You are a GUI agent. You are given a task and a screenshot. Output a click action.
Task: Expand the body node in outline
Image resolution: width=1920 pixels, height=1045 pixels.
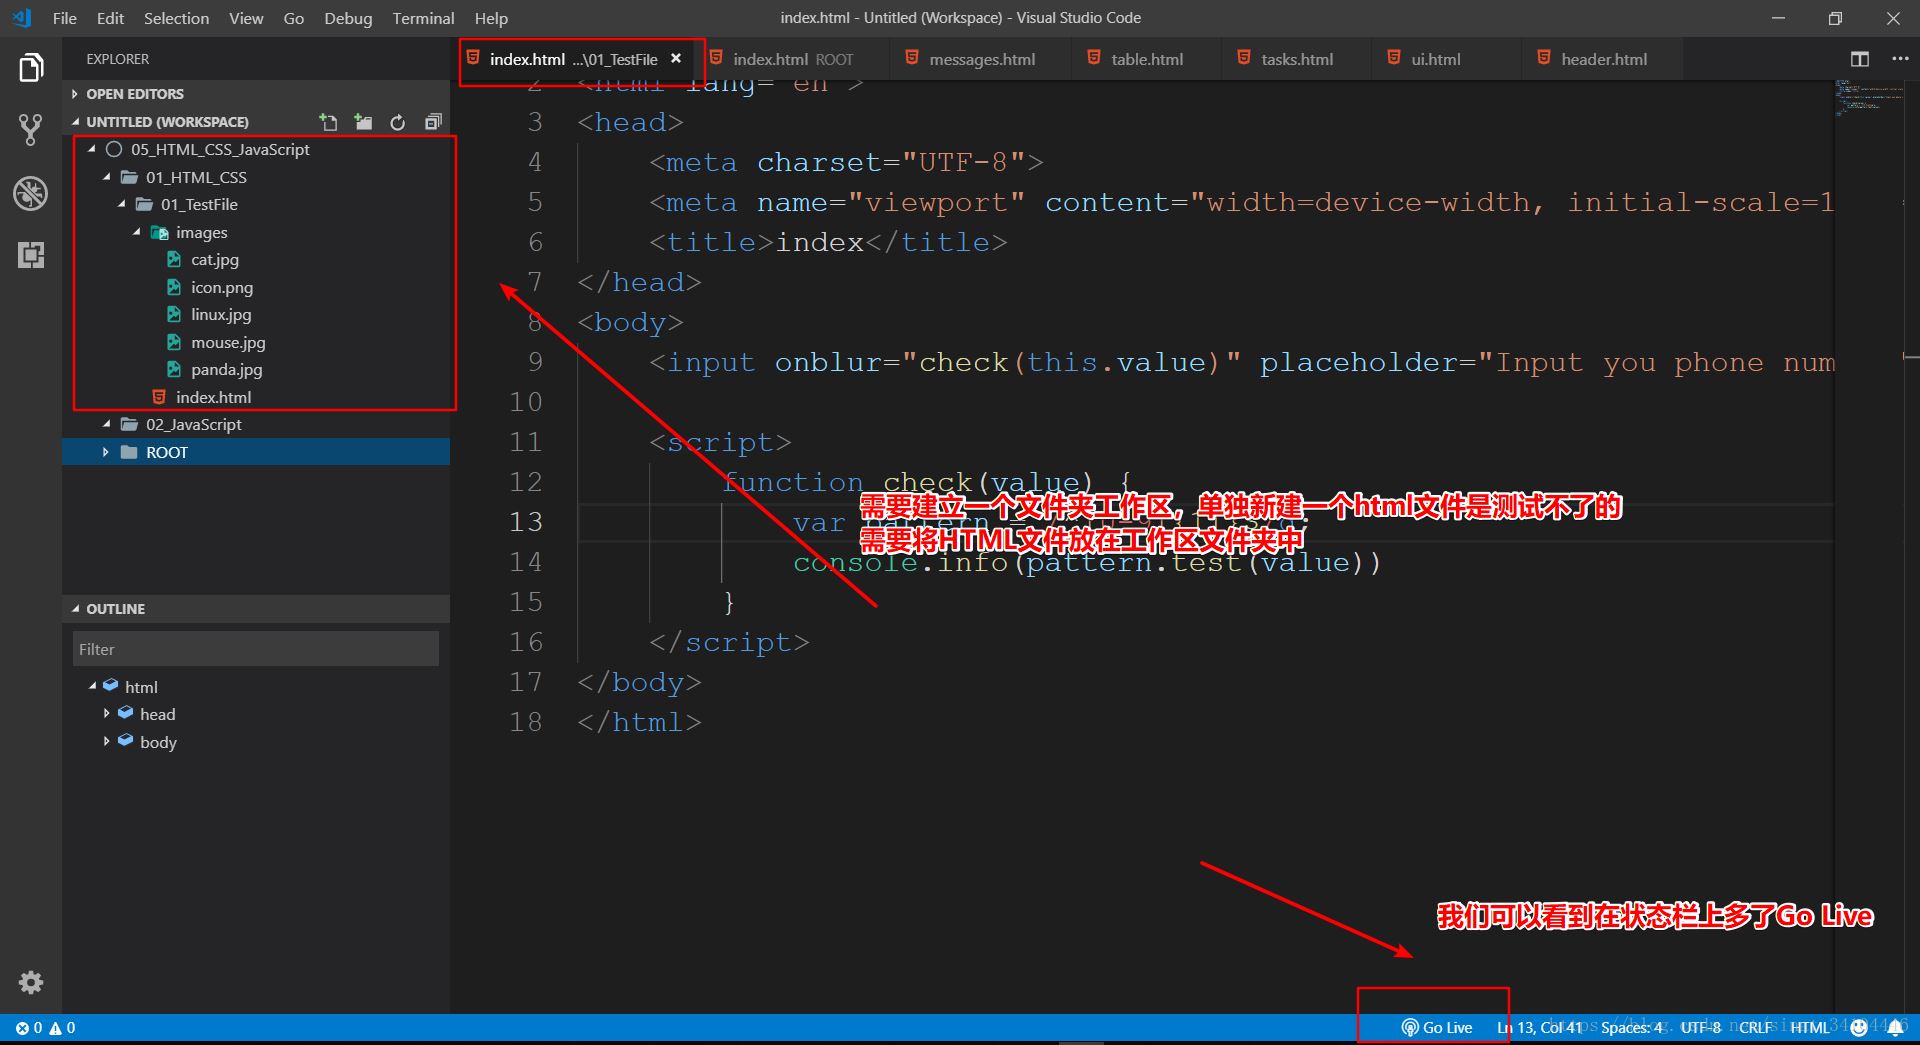[x=106, y=742]
